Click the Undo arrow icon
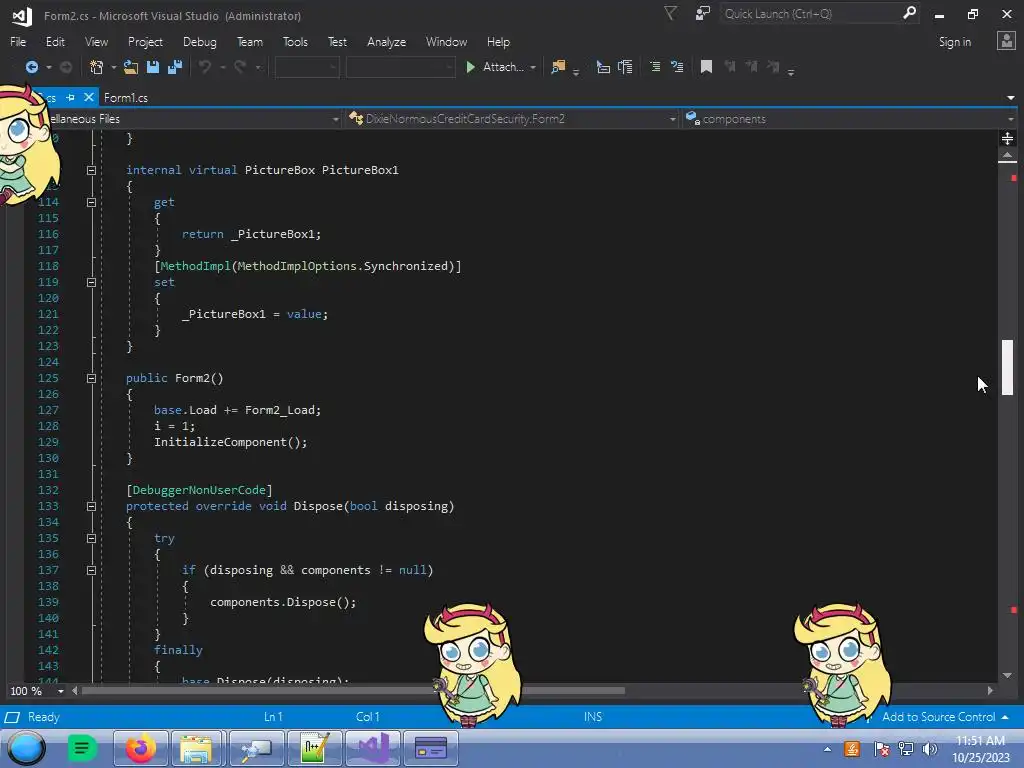The height and width of the screenshot is (768, 1024). point(205,67)
